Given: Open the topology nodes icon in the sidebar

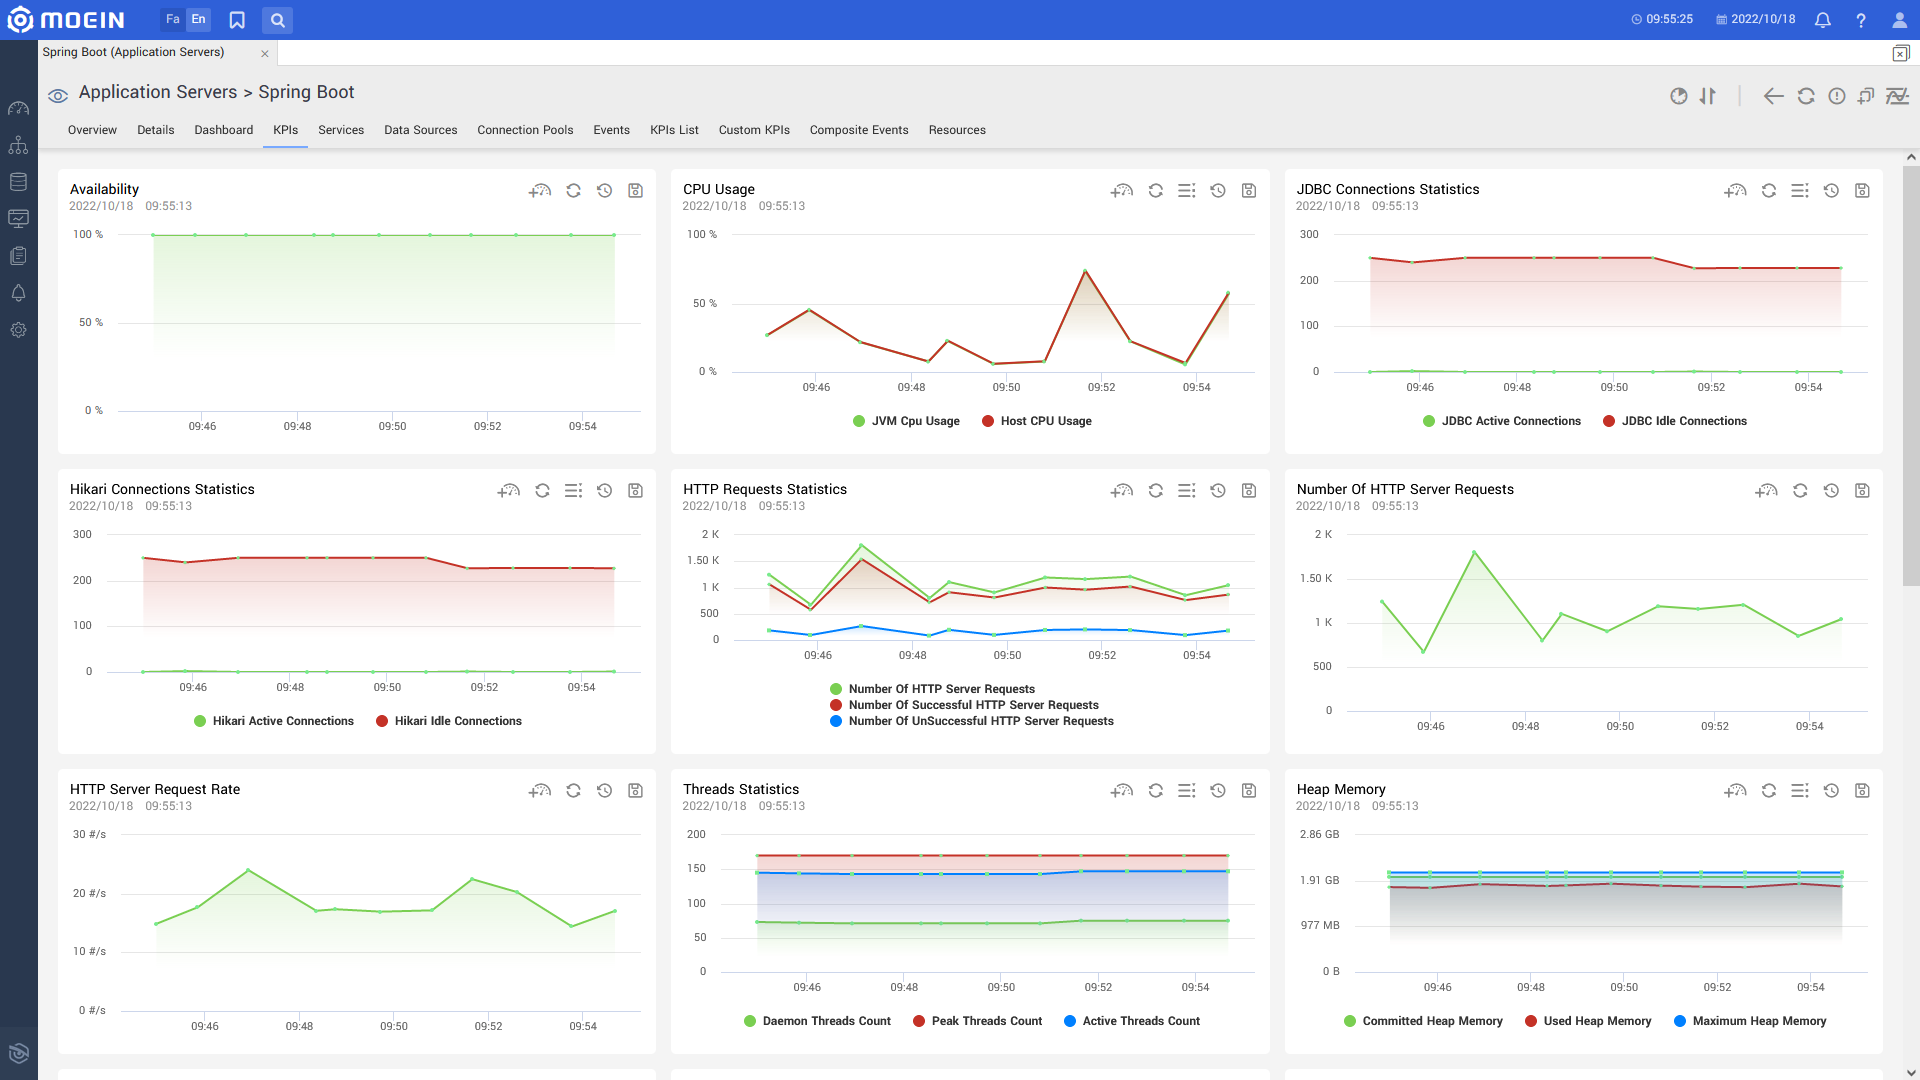Looking at the screenshot, I should point(18,145).
